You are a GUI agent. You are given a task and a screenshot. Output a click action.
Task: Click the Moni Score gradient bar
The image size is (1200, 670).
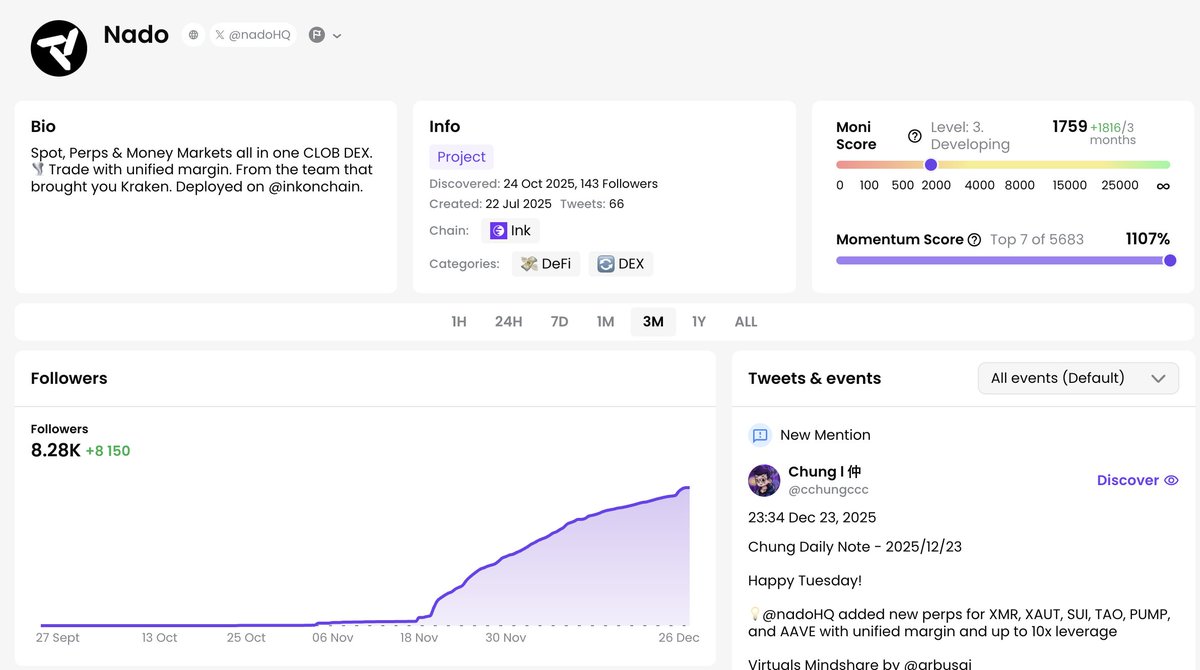[1003, 165]
